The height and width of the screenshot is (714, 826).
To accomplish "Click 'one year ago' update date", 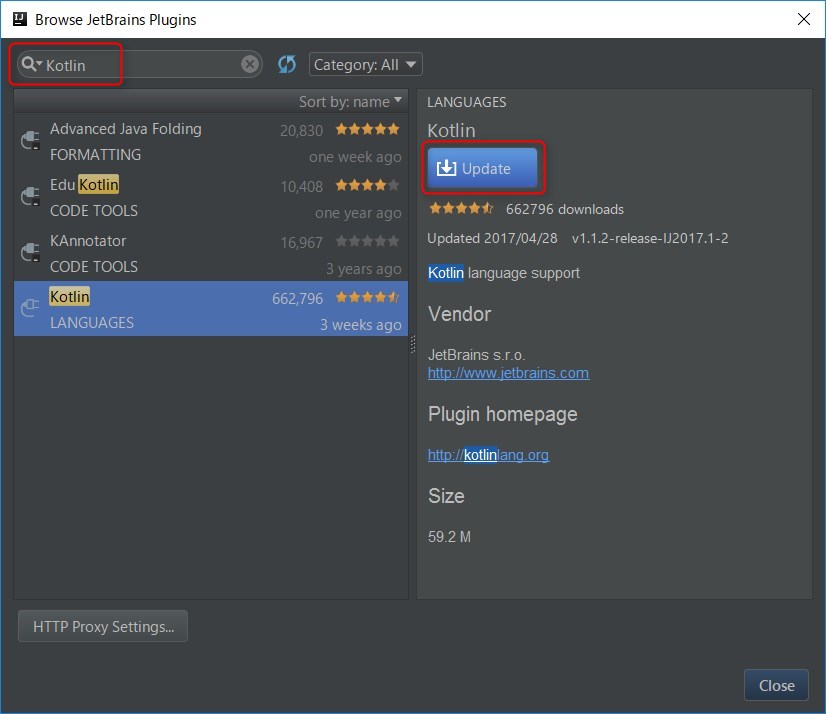I will pos(358,213).
